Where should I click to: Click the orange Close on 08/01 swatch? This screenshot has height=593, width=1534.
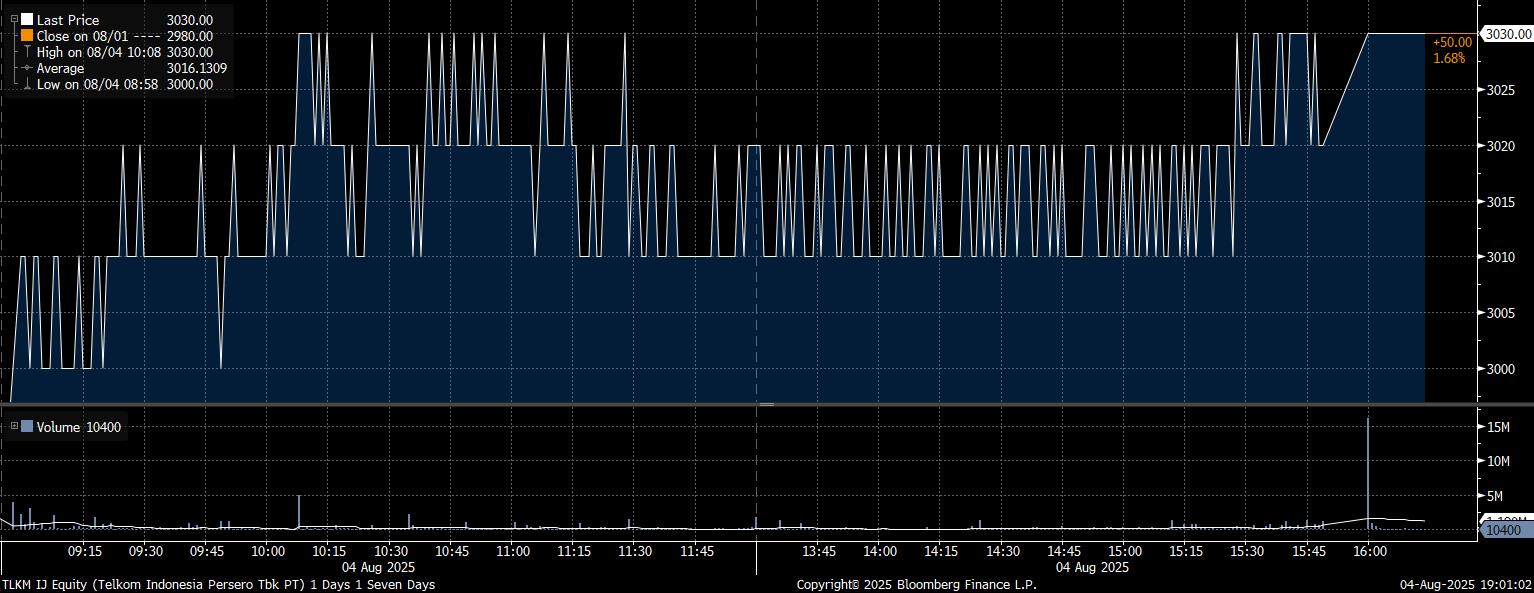click(27, 36)
